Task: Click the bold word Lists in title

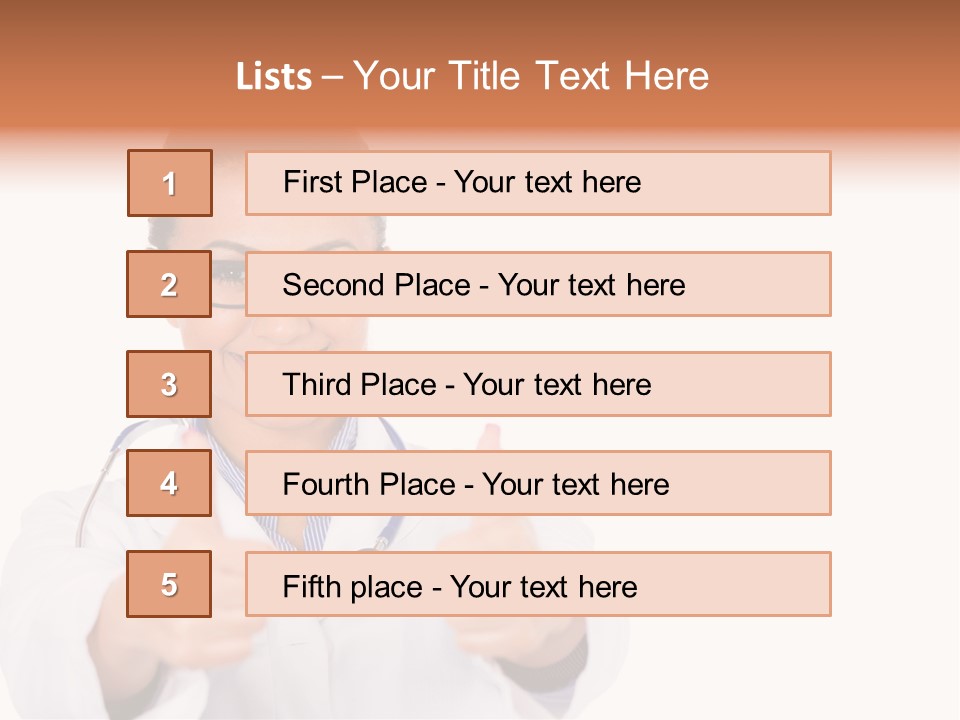Action: 274,77
